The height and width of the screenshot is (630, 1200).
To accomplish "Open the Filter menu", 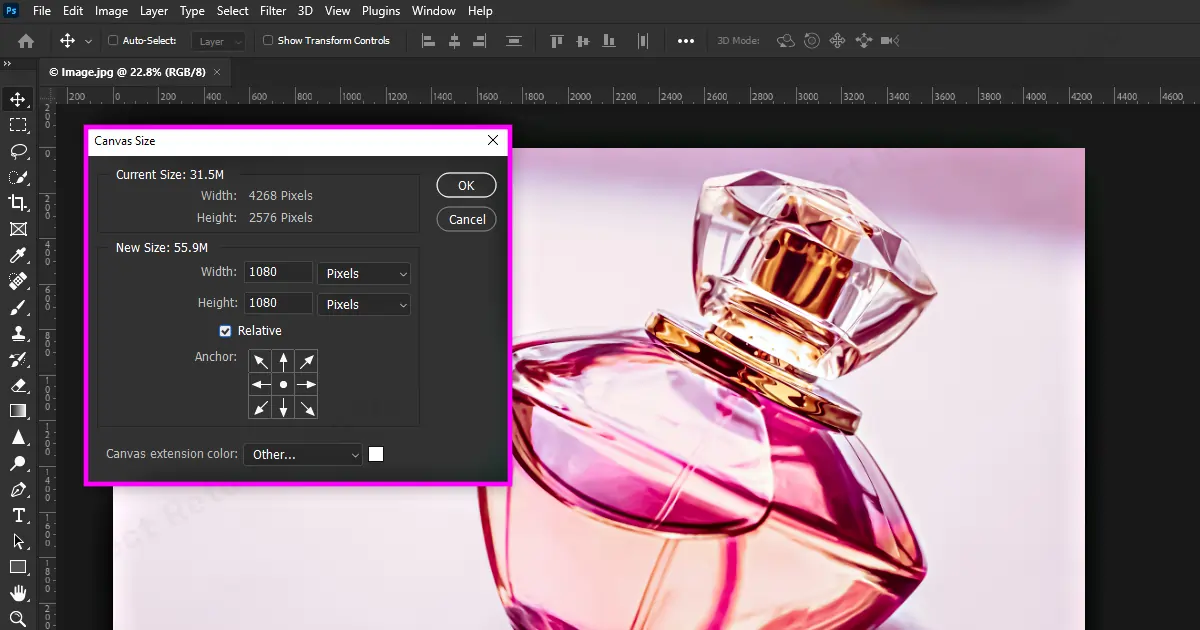I will coord(271,11).
